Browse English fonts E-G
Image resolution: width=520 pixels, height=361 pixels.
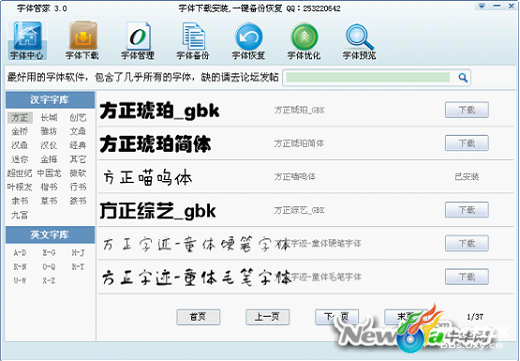coord(49,253)
